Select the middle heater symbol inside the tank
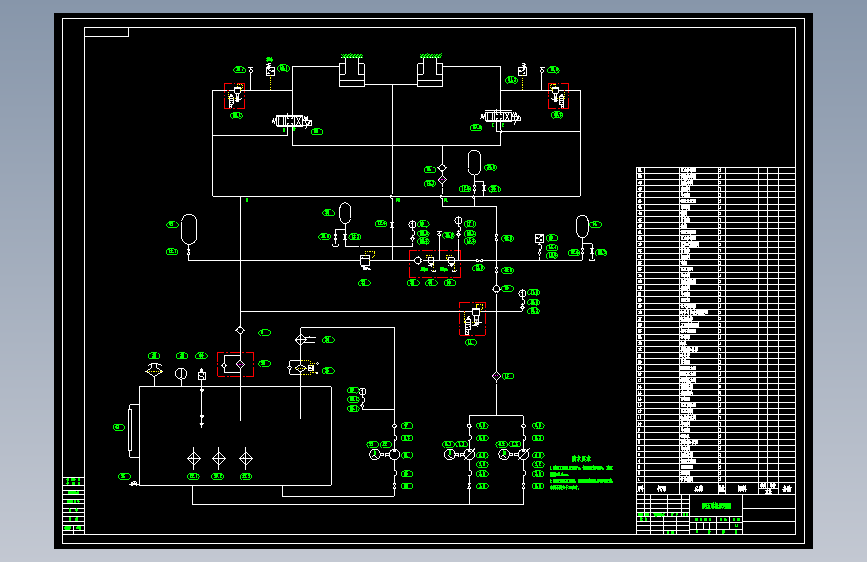Screen dimensions: 867x562 219,459
